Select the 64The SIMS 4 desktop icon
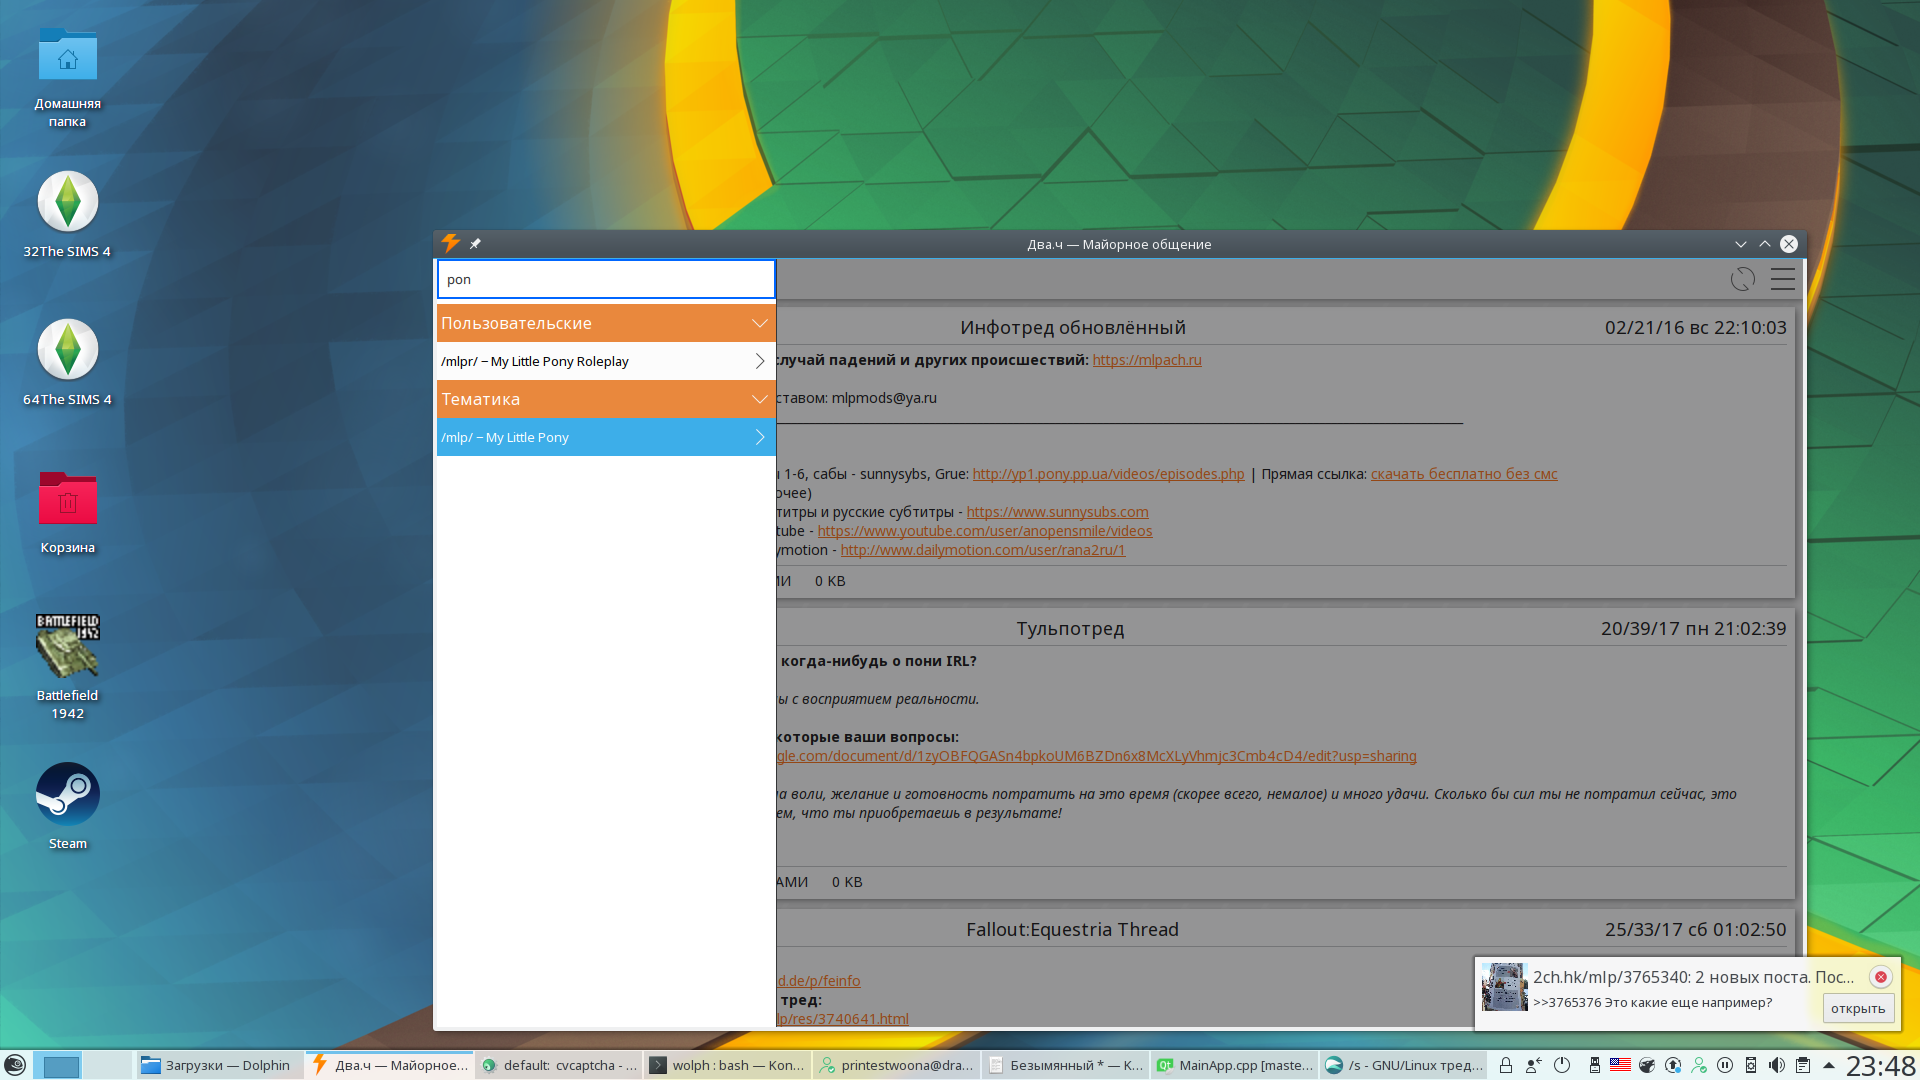1920x1080 pixels. point(68,363)
